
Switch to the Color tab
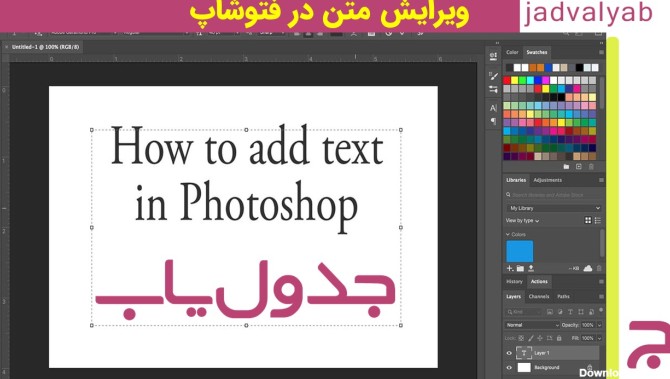[512, 52]
